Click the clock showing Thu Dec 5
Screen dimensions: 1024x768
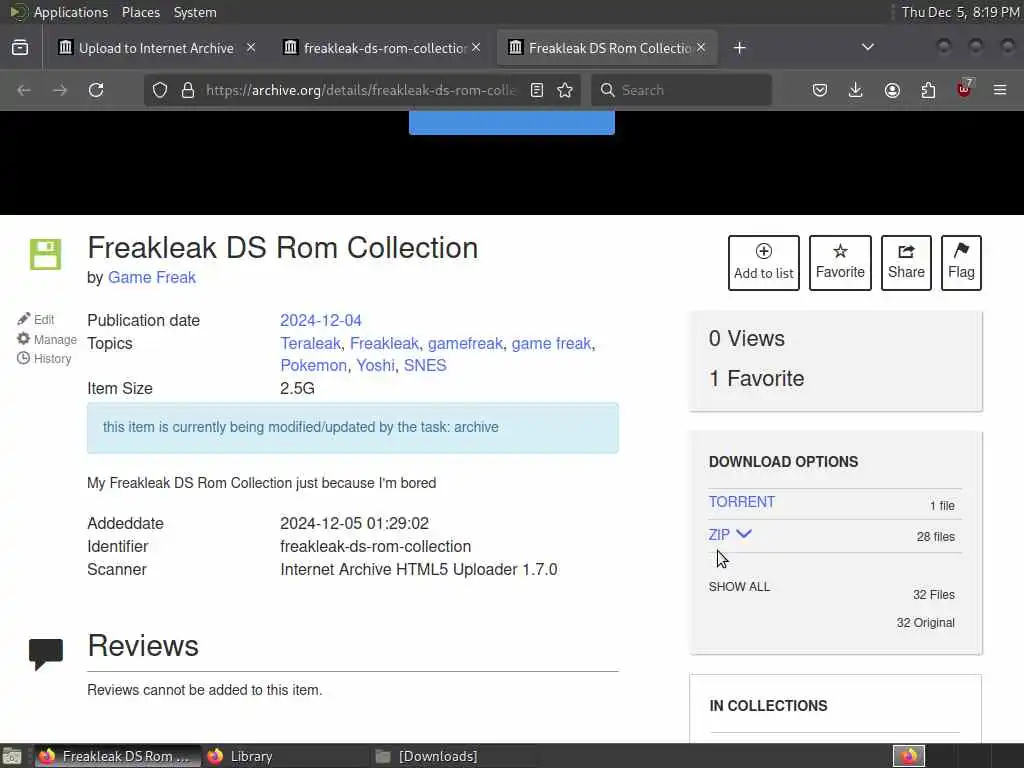click(x=960, y=12)
